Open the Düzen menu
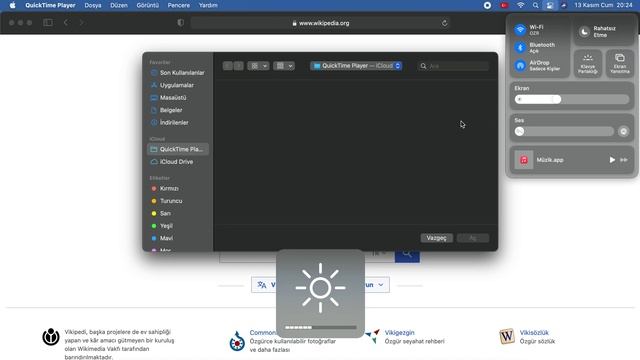Image resolution: width=640 pixels, height=360 pixels. (119, 5)
